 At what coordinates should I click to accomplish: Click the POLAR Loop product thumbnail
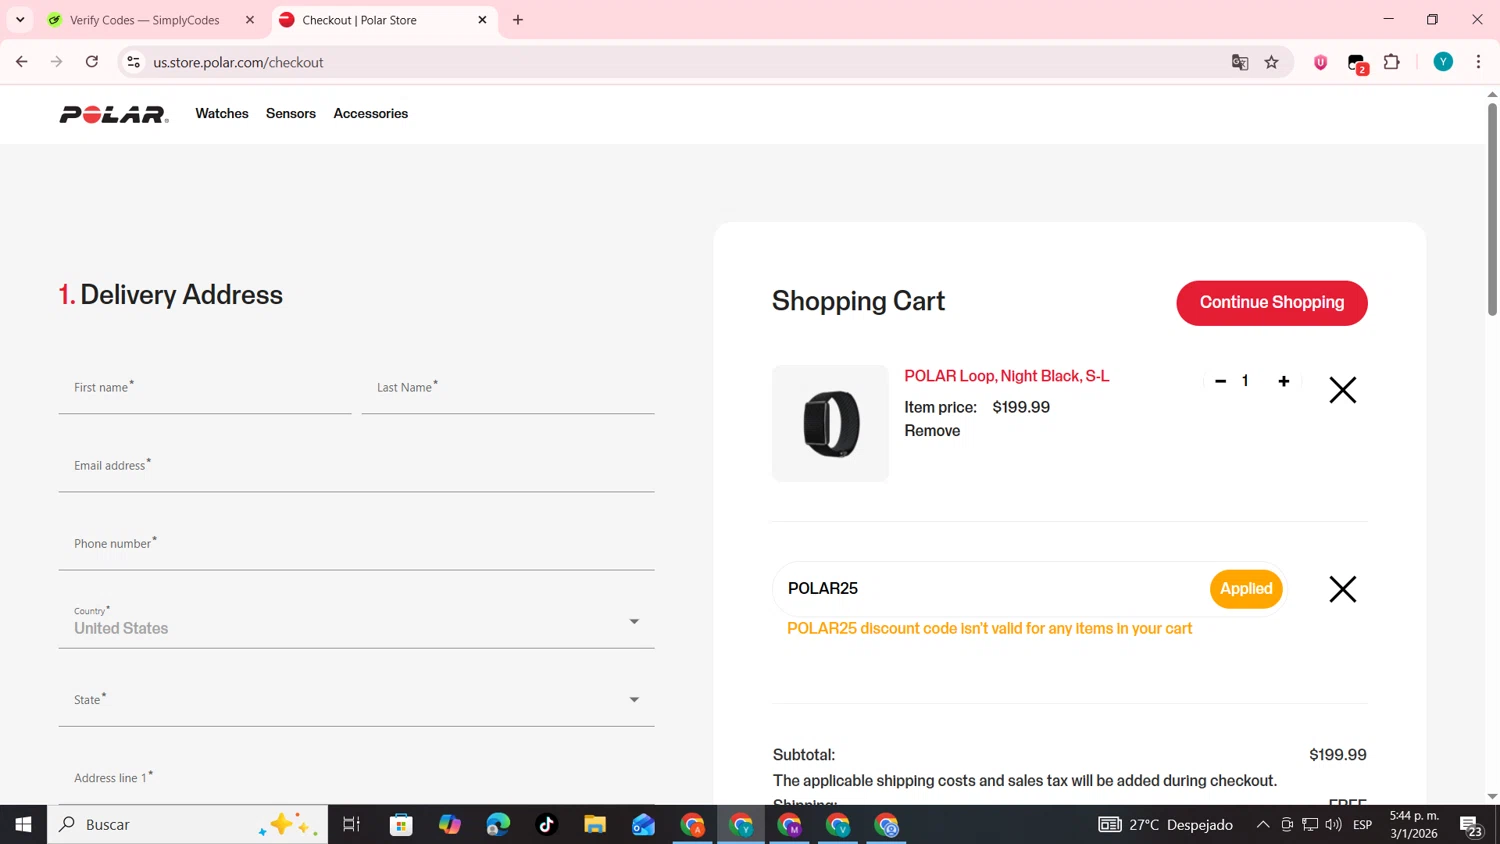(830, 423)
